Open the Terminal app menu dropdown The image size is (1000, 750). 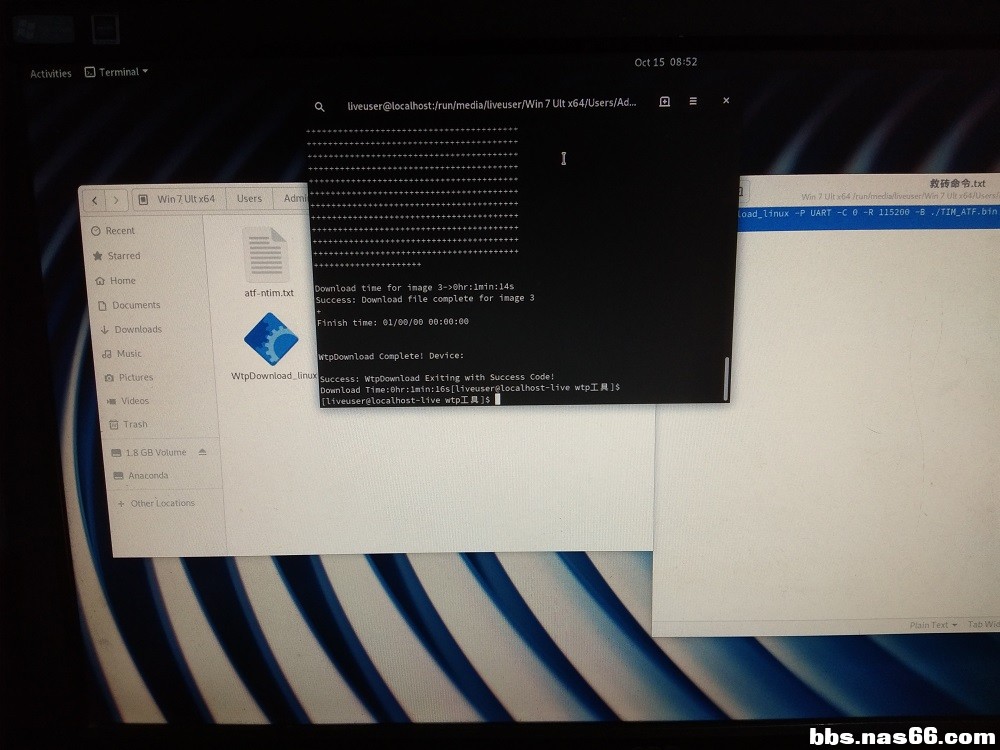point(117,72)
